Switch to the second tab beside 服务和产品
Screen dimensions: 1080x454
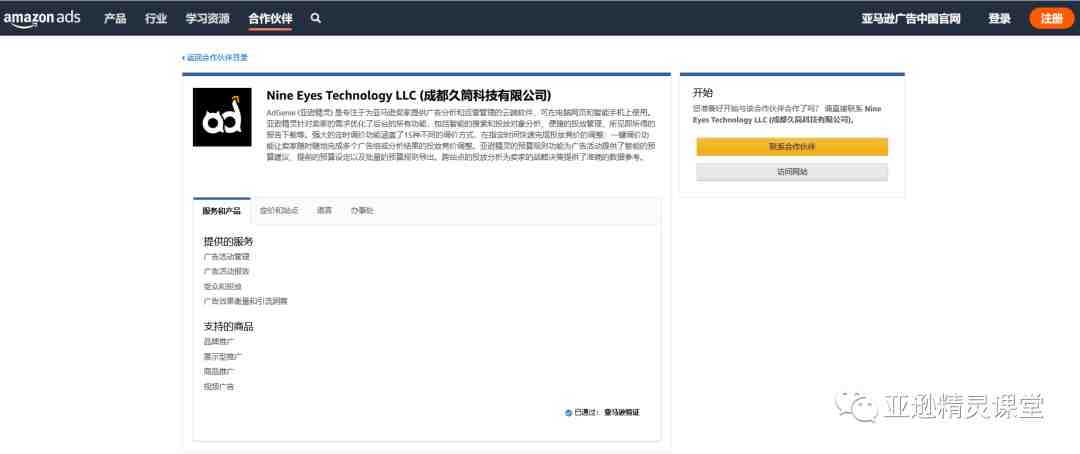coord(279,211)
